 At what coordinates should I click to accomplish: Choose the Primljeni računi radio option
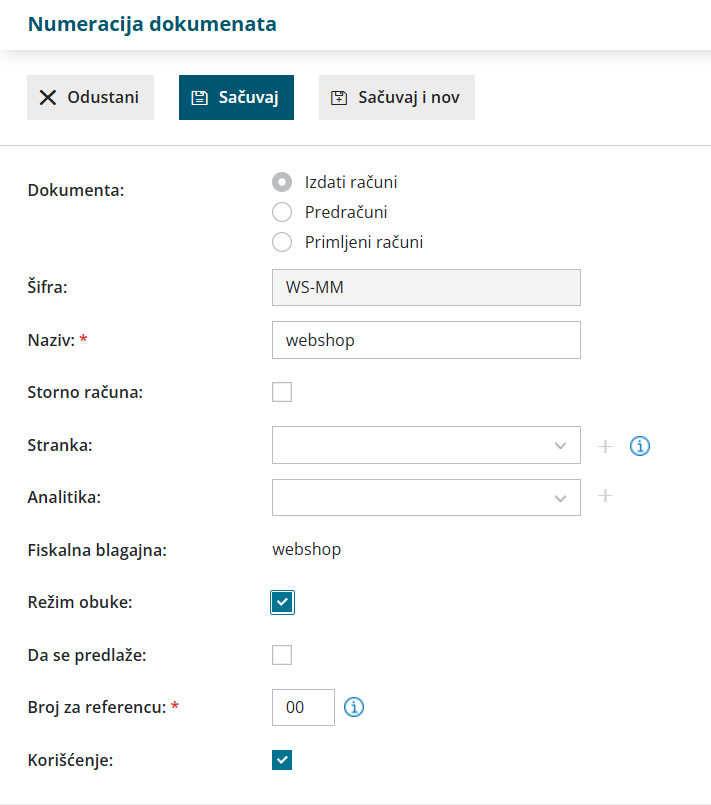tap(282, 242)
